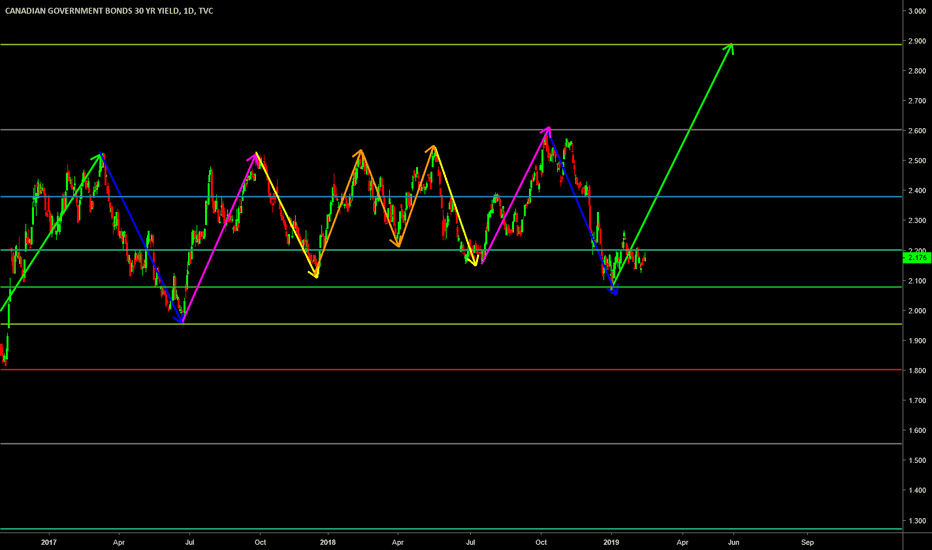Viewport: 932px width, 550px height.
Task: Click the 2.100 price axis label
Action: 917,281
